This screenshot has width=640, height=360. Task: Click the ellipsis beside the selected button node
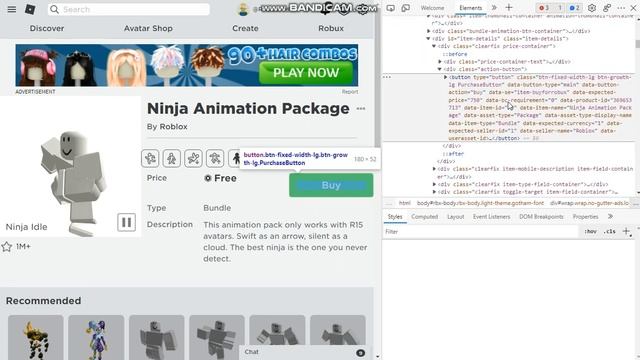(387, 77)
